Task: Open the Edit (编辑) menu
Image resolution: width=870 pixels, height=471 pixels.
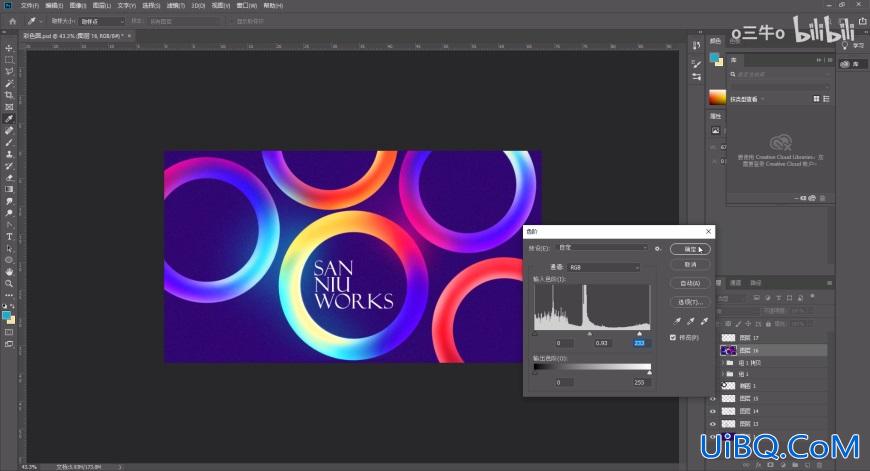Action: pos(54,6)
